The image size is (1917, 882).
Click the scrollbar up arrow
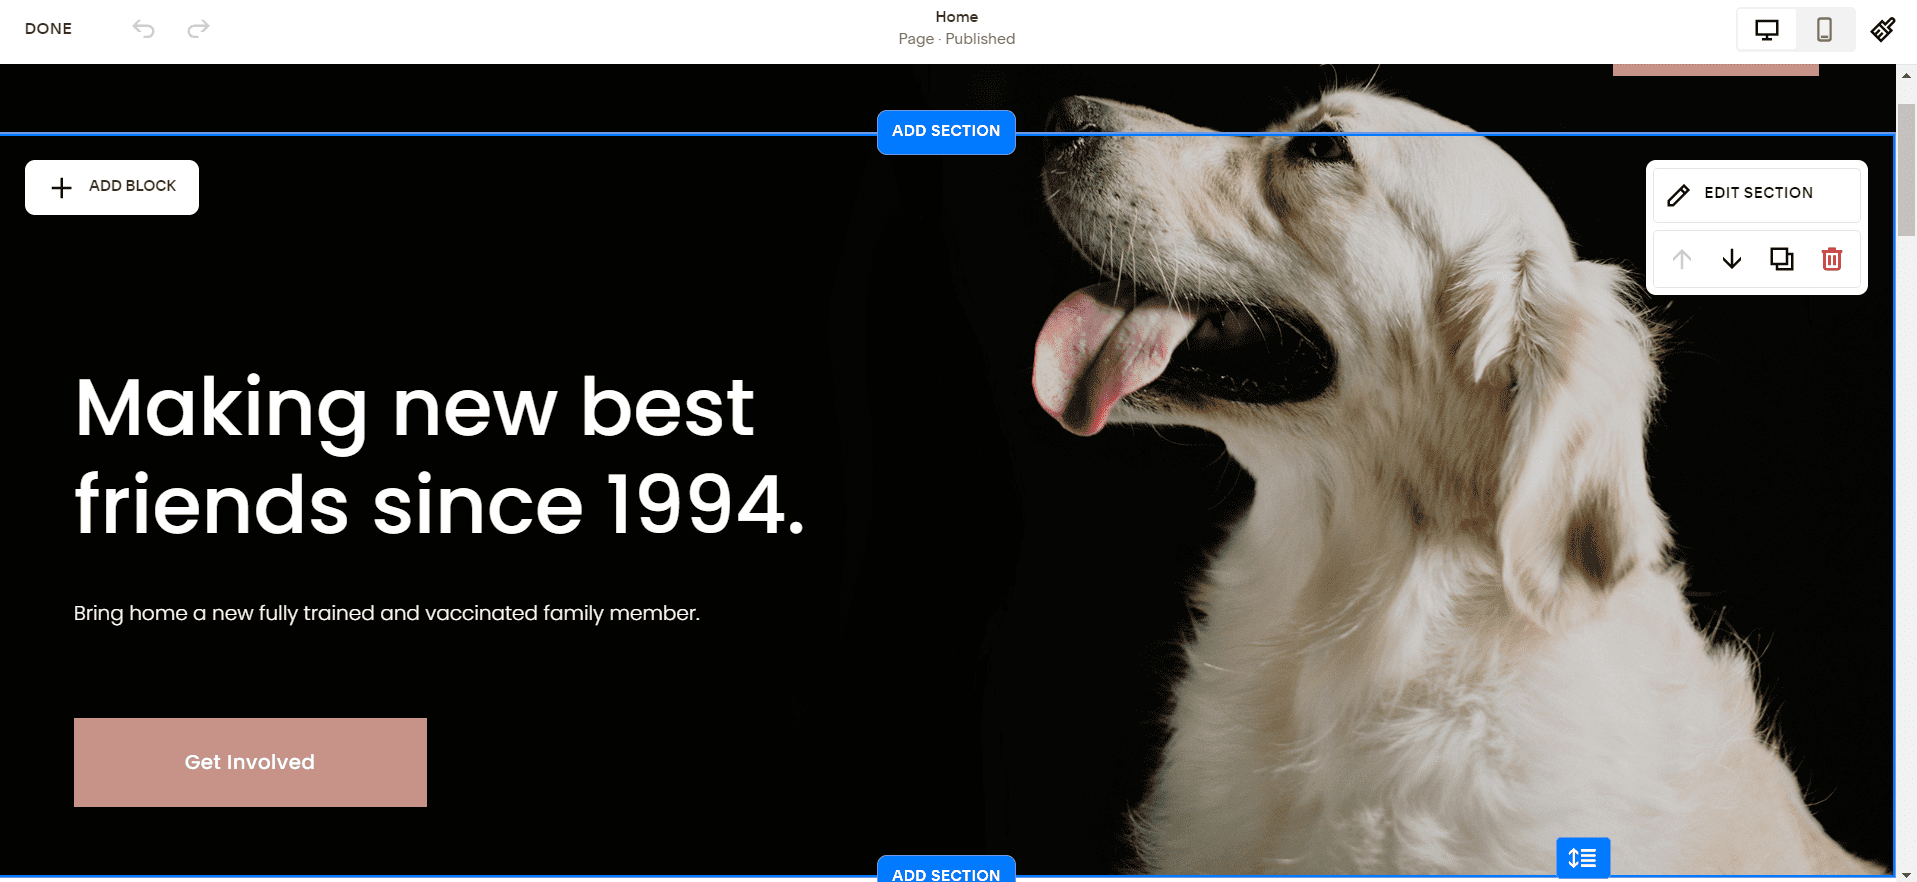tap(1907, 74)
